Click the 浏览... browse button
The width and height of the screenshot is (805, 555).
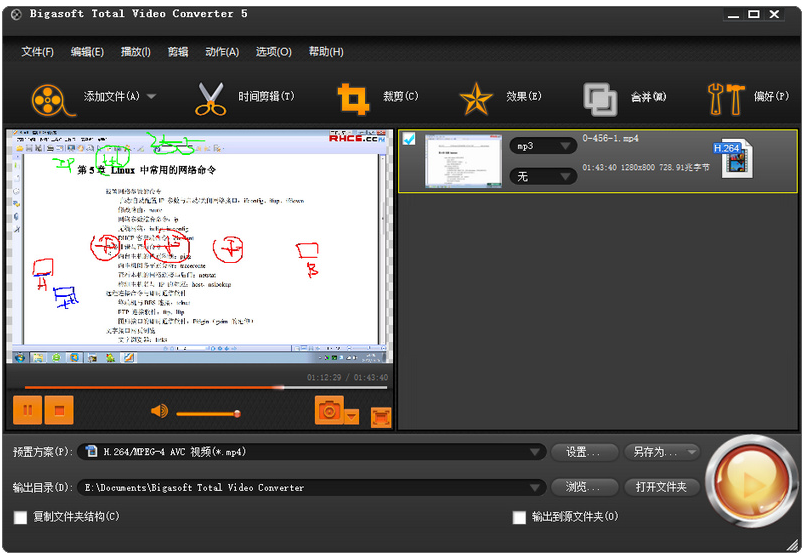pos(584,487)
